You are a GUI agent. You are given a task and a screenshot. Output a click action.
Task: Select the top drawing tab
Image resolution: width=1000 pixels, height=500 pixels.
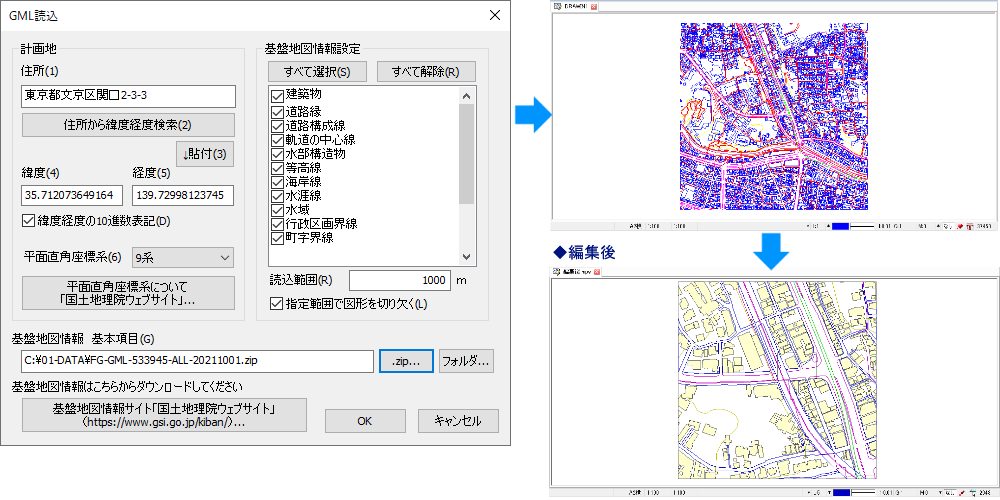click(574, 6)
